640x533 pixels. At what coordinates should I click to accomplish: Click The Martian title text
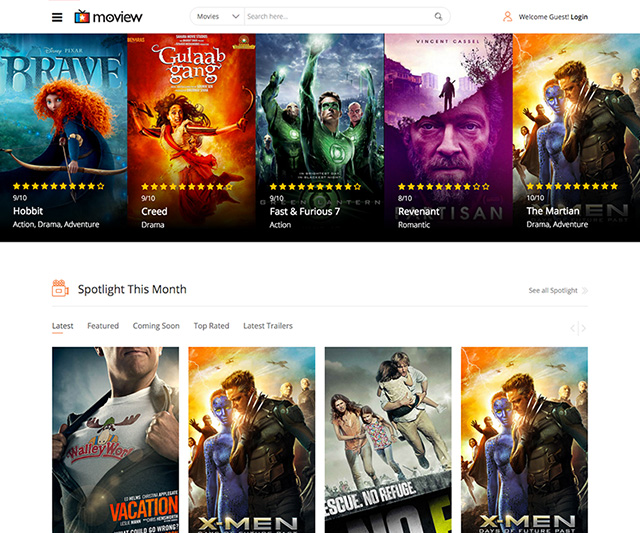(x=553, y=211)
